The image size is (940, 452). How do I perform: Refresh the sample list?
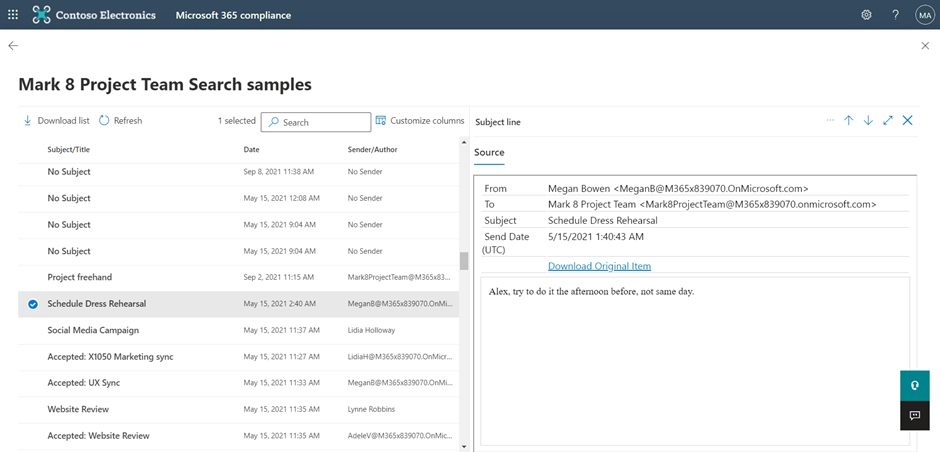[120, 120]
